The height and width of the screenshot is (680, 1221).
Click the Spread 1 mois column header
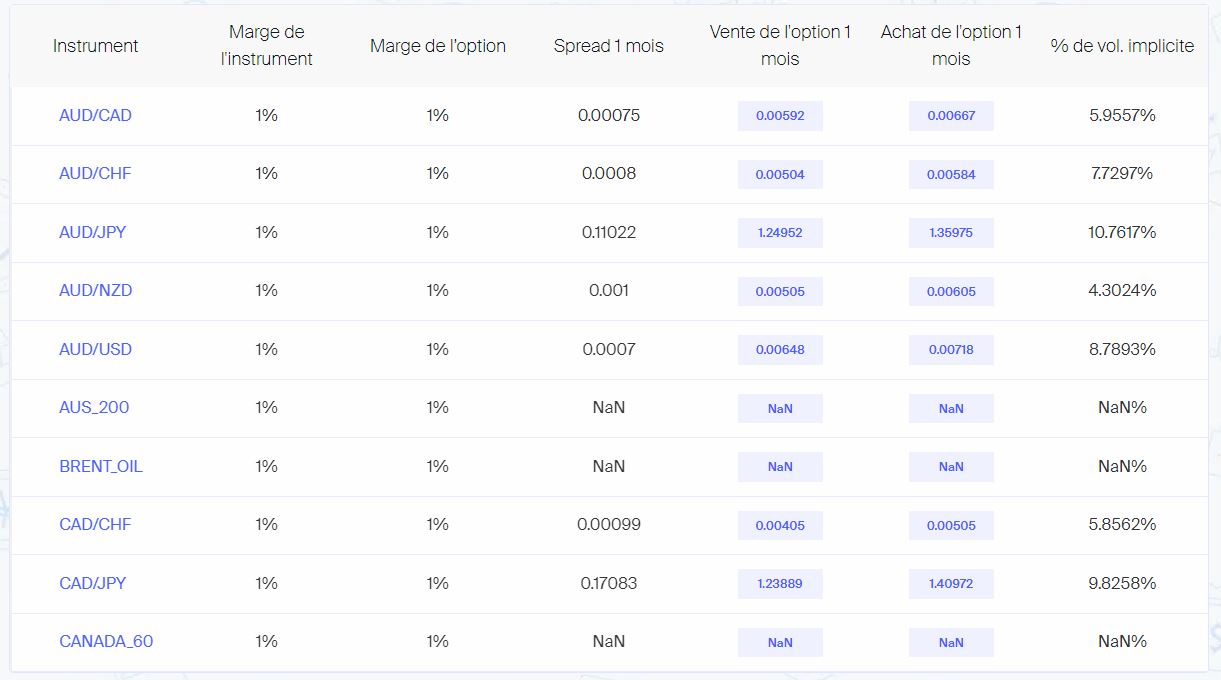(608, 46)
